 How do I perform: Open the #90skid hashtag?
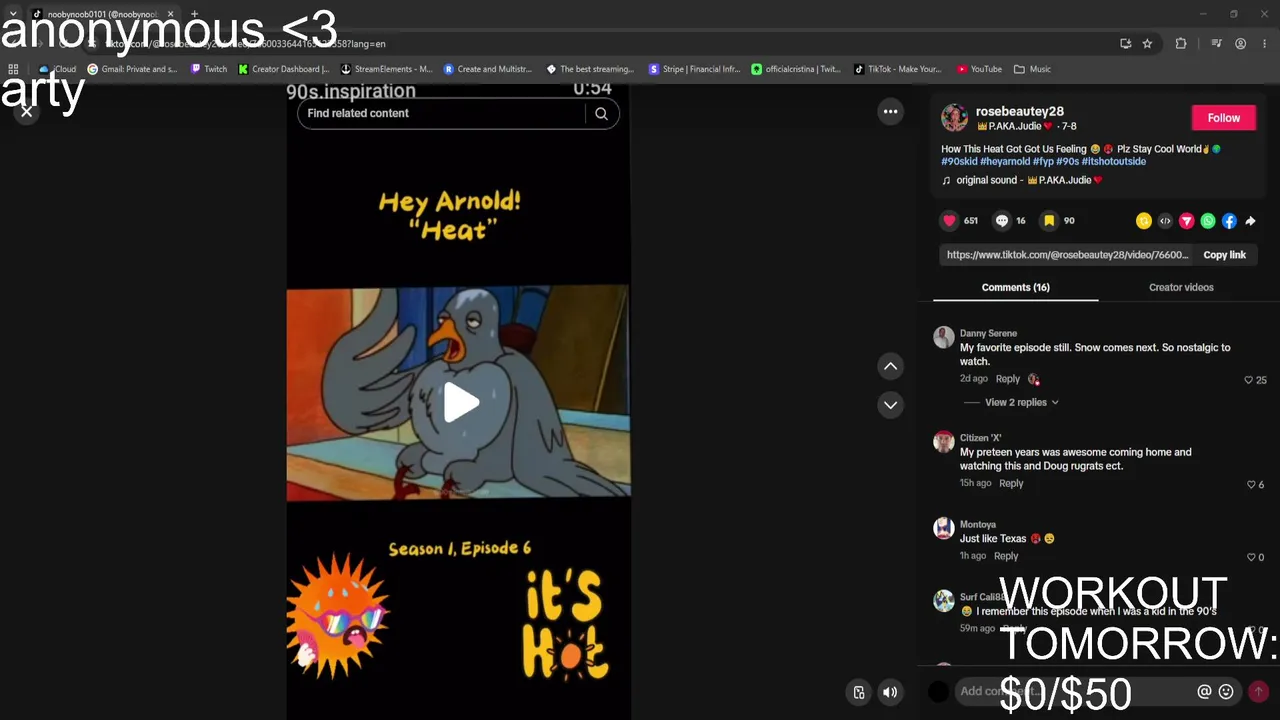[x=959, y=161]
